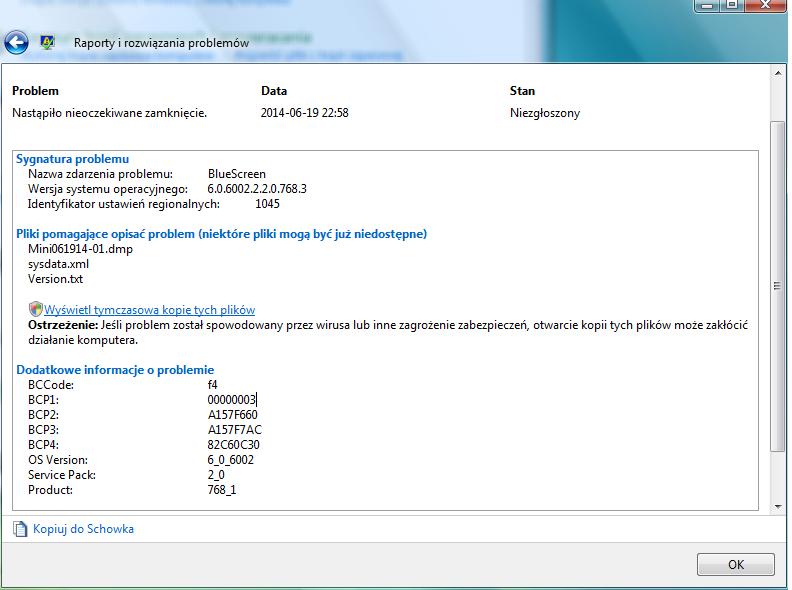
Task: Click the Service Pack value 2_0
Action: (x=216, y=475)
